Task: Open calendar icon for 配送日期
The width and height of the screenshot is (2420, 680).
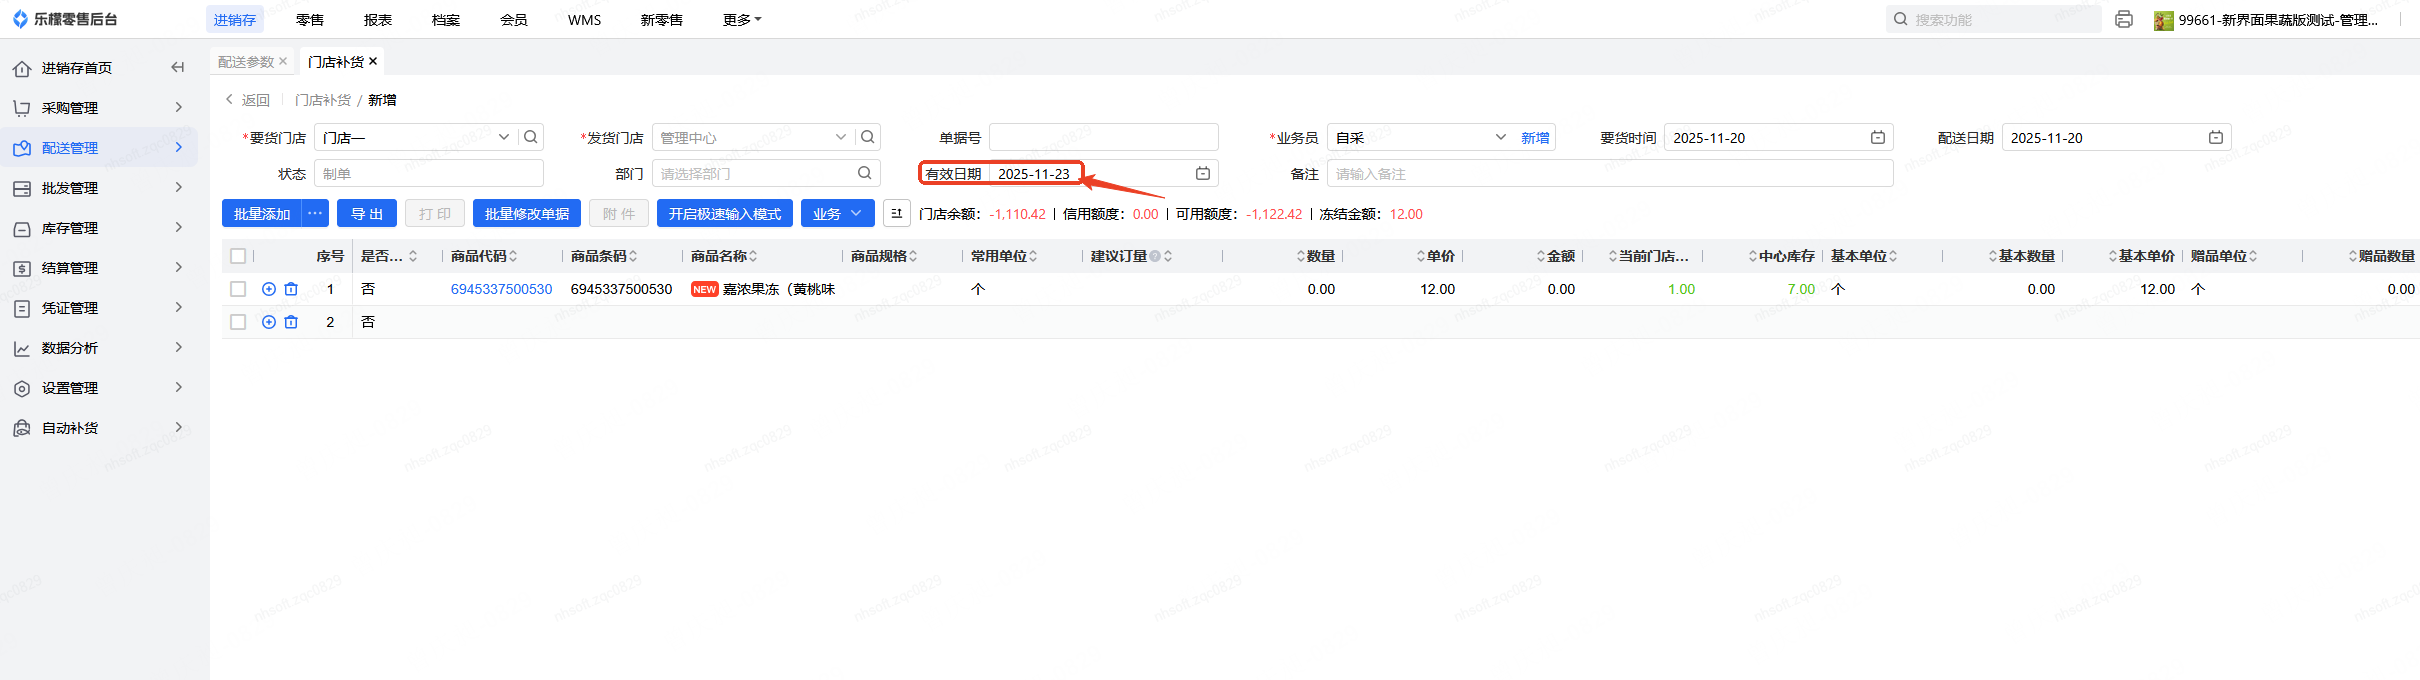Action: click(x=2216, y=137)
